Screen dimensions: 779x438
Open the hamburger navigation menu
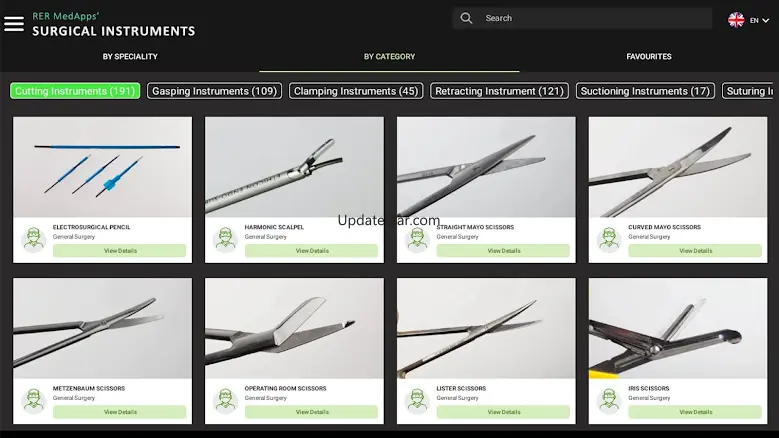[x=14, y=23]
